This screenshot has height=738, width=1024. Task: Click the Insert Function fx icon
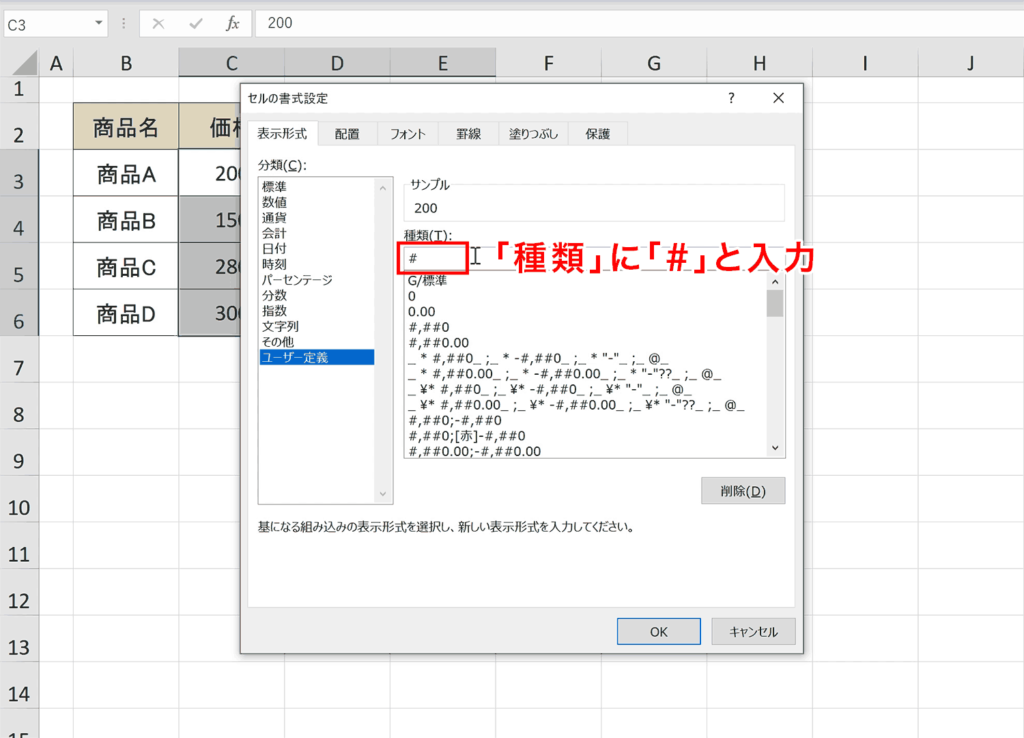click(232, 23)
